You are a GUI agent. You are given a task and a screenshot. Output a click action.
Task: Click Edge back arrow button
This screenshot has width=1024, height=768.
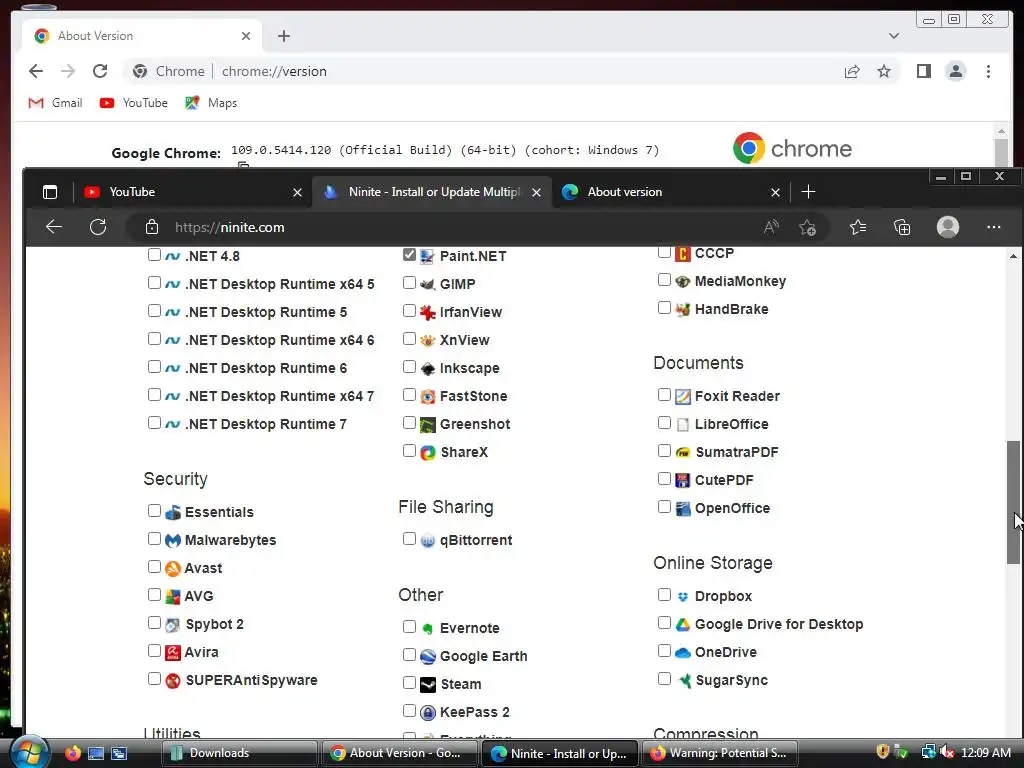coord(54,227)
